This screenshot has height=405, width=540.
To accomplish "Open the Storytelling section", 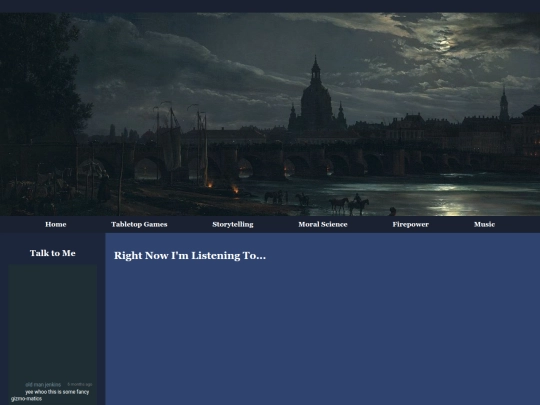I will 233,225.
